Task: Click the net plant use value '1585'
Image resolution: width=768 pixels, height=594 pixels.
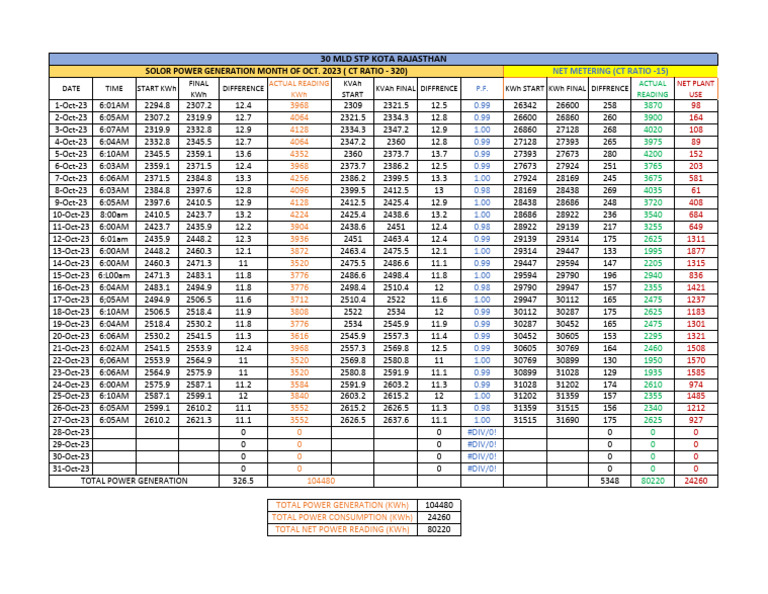Action: (696, 372)
